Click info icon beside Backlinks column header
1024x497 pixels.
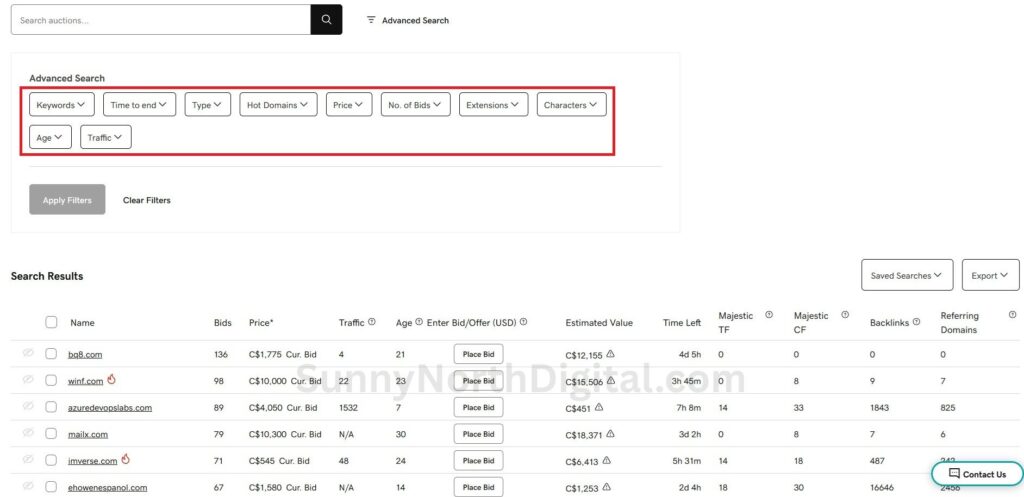916,322
